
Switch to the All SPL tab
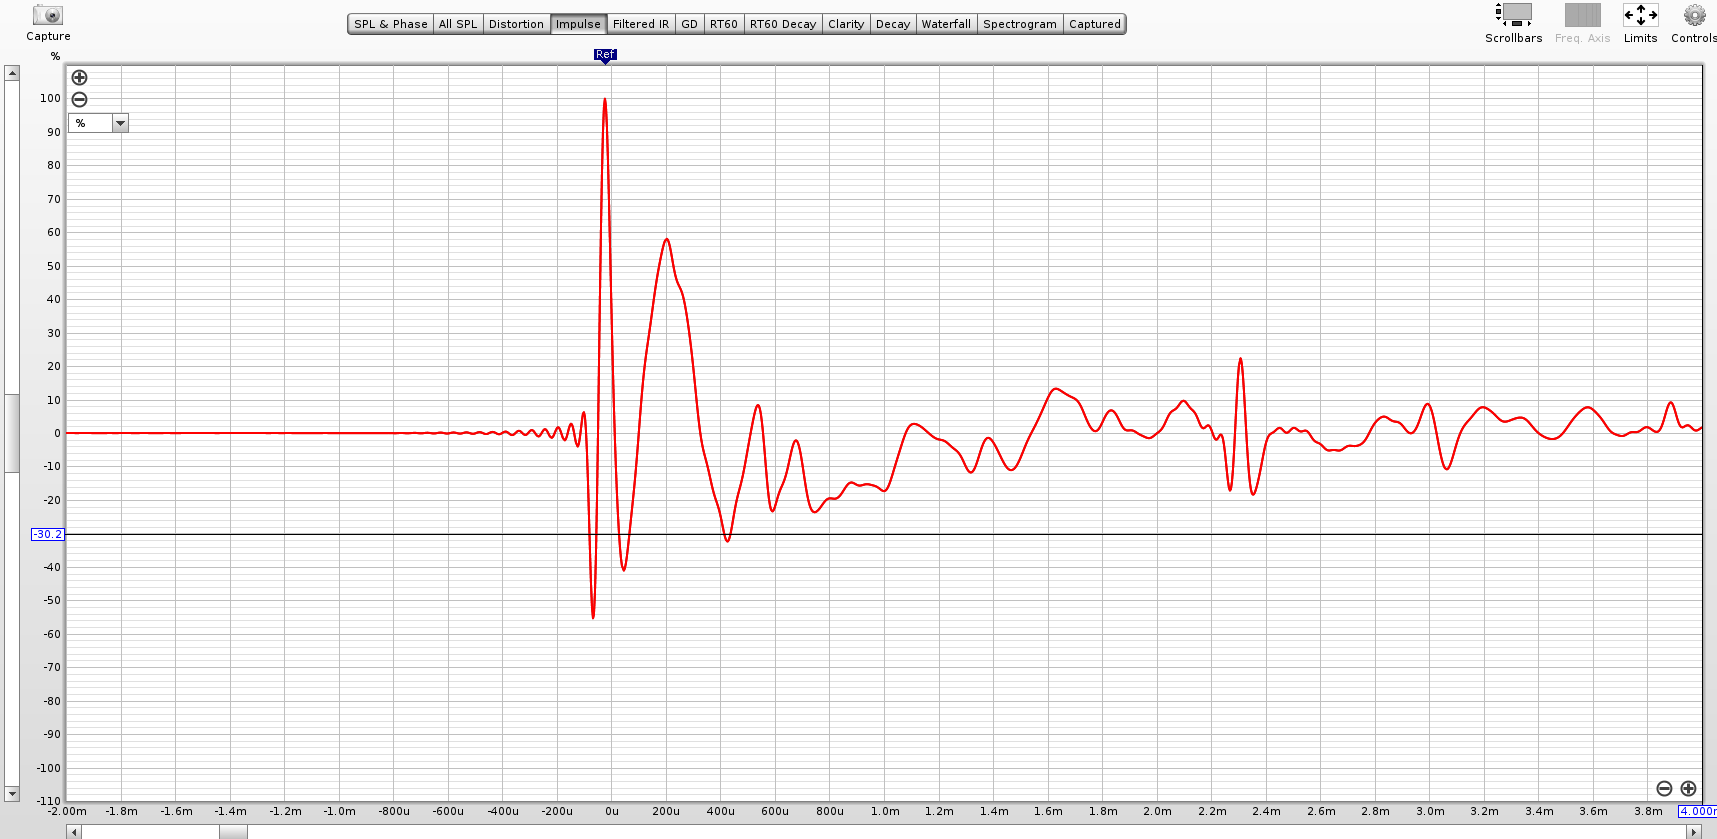tap(458, 24)
